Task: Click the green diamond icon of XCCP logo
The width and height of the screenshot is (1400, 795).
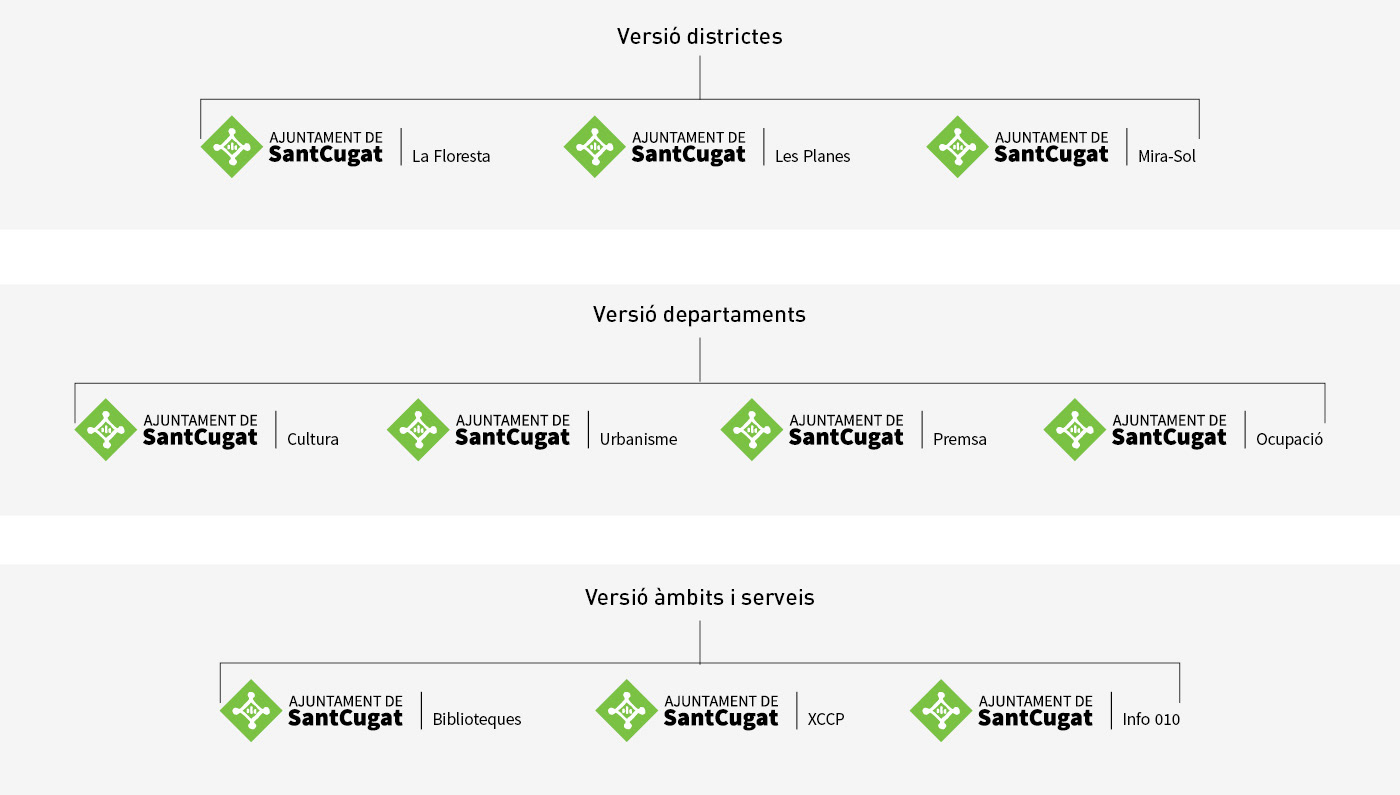Action: click(627, 711)
